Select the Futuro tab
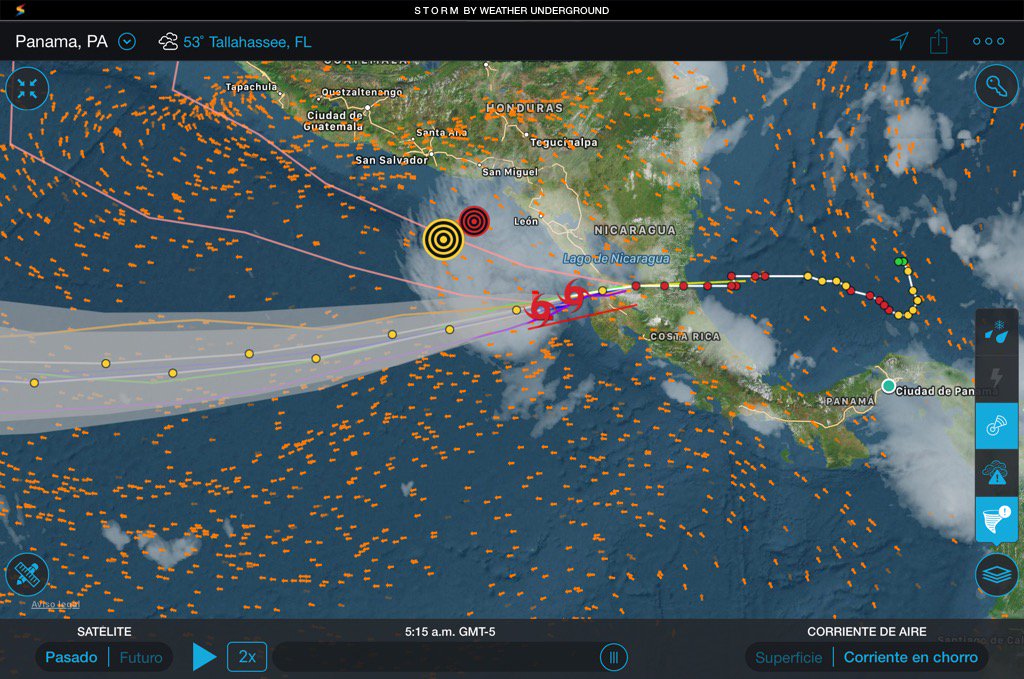1024x679 pixels. [x=141, y=657]
